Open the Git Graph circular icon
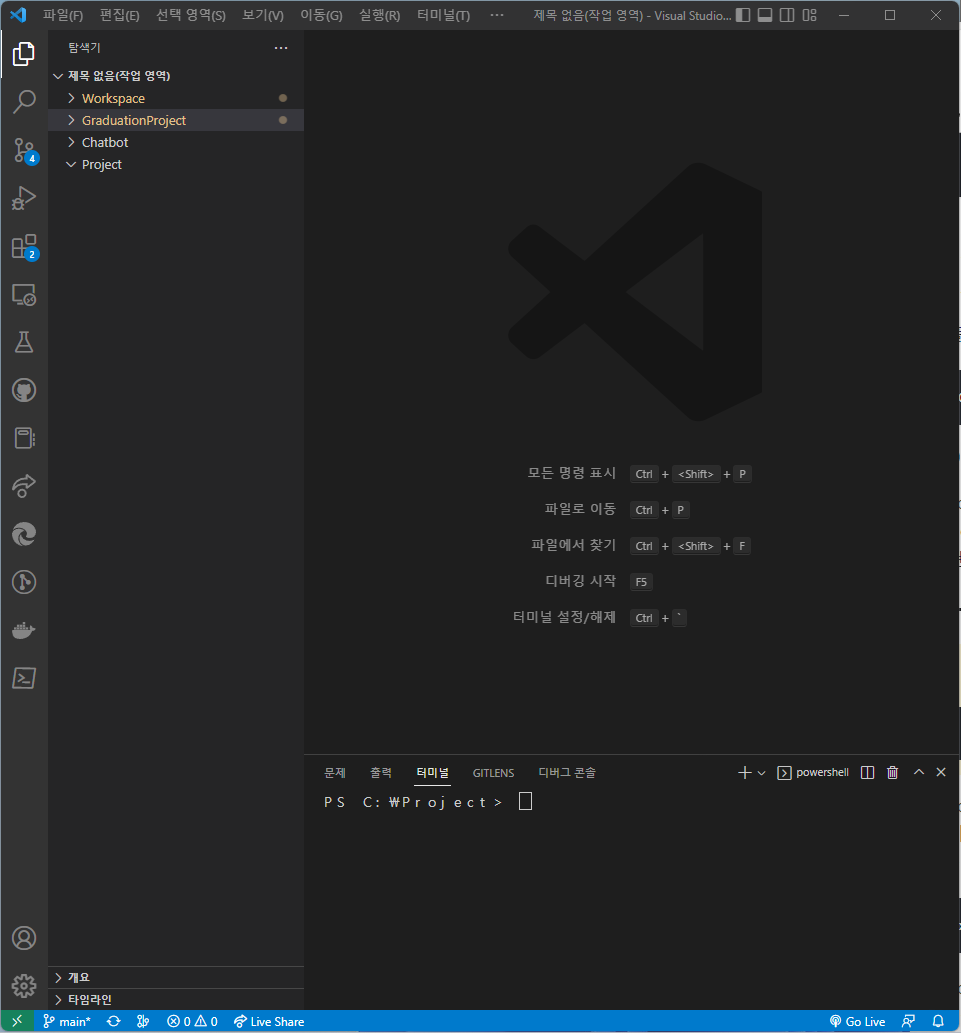 tap(24, 582)
